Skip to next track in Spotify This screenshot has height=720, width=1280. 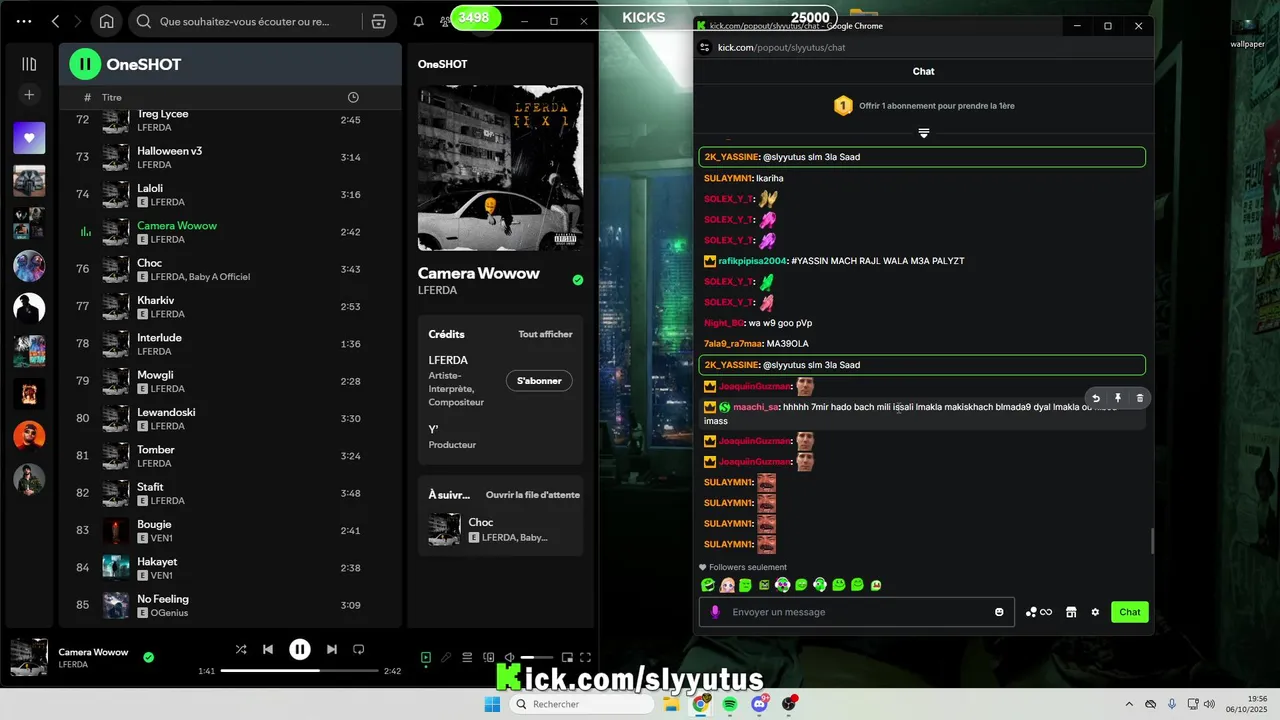pyautogui.click(x=332, y=649)
